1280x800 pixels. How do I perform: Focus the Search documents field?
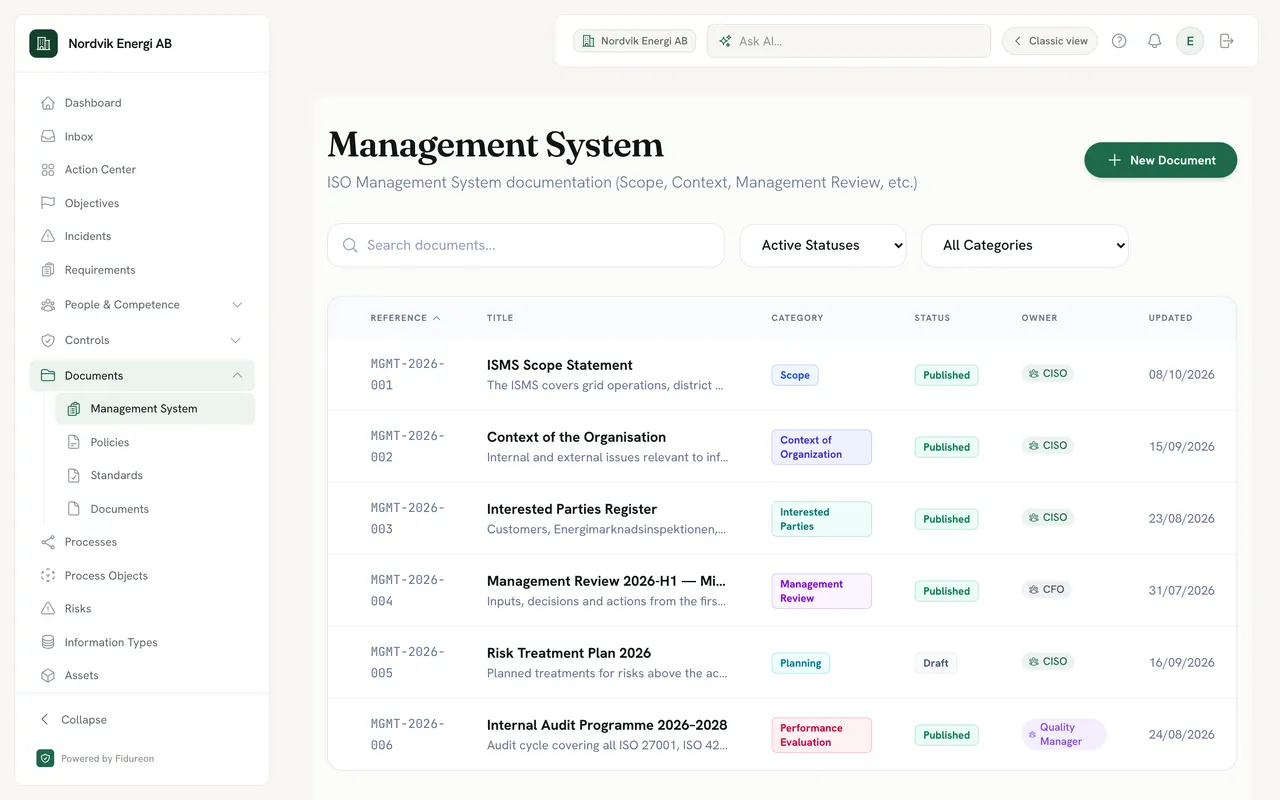tap(526, 245)
